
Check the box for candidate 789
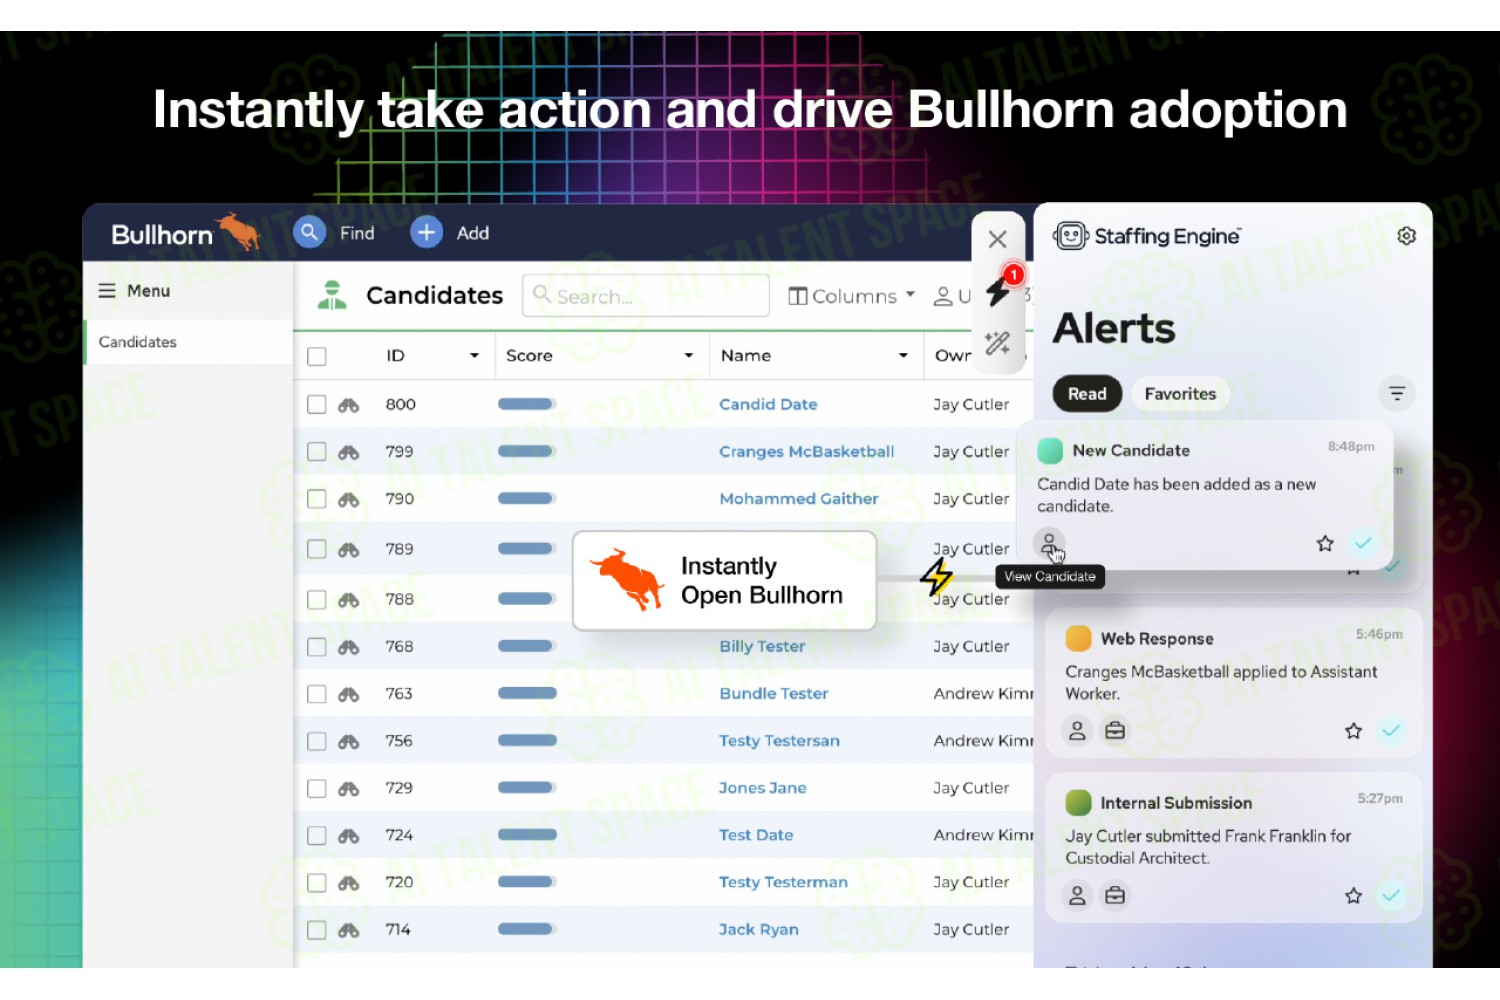(x=317, y=549)
